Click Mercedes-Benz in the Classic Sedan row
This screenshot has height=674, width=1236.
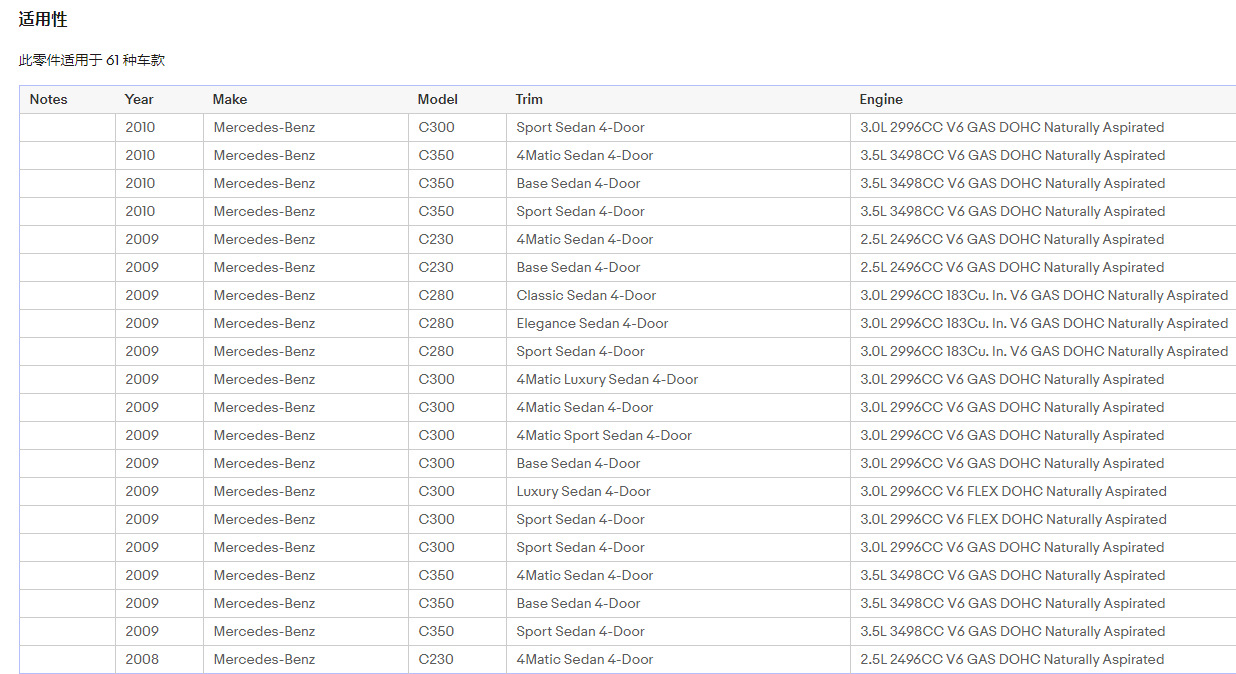point(306,296)
